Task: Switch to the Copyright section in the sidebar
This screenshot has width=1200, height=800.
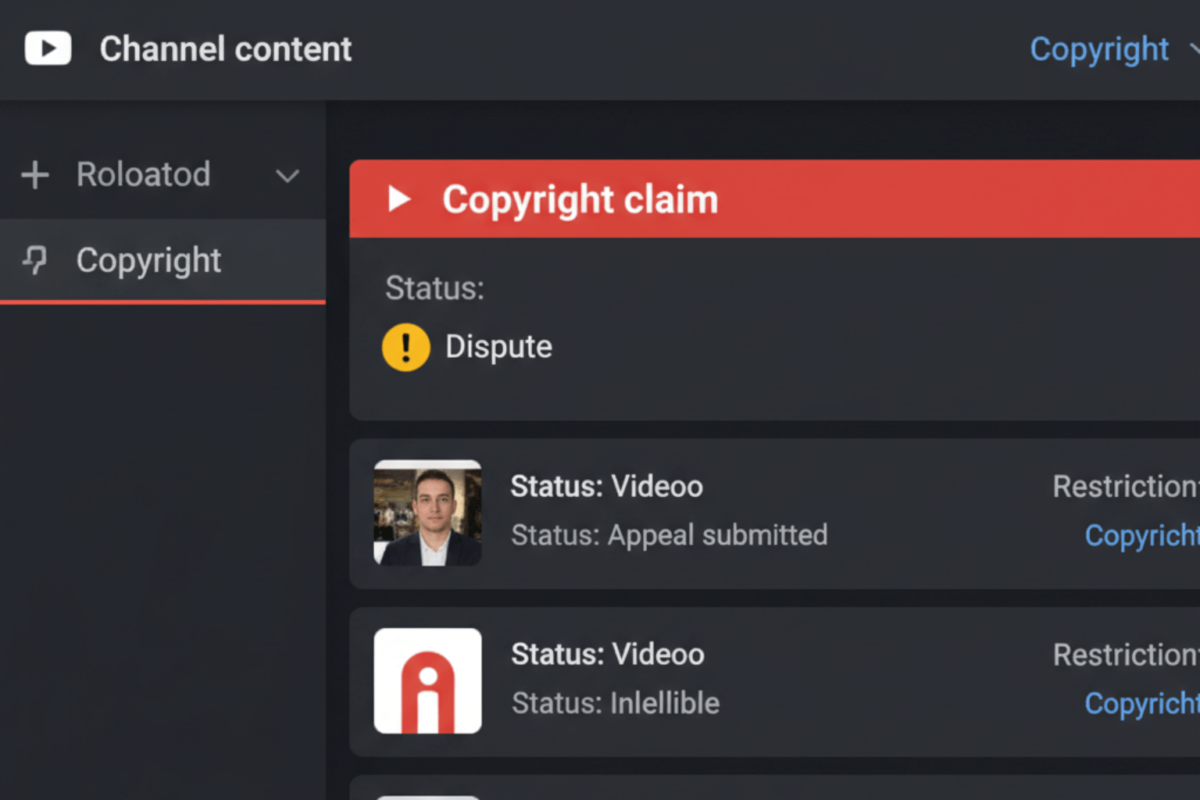Action: tap(148, 261)
